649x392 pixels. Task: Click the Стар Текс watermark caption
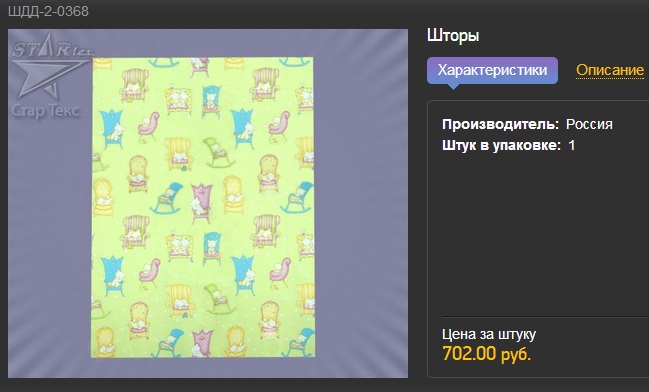pyautogui.click(x=46, y=111)
